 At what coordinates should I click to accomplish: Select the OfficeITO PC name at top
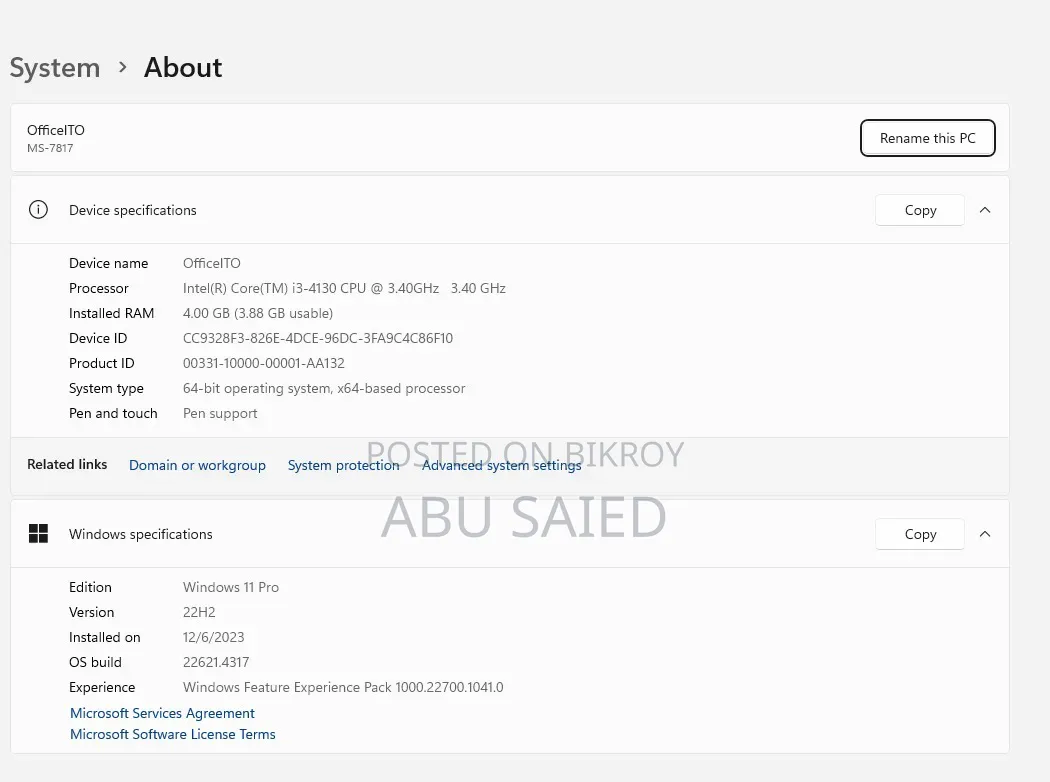click(x=56, y=130)
